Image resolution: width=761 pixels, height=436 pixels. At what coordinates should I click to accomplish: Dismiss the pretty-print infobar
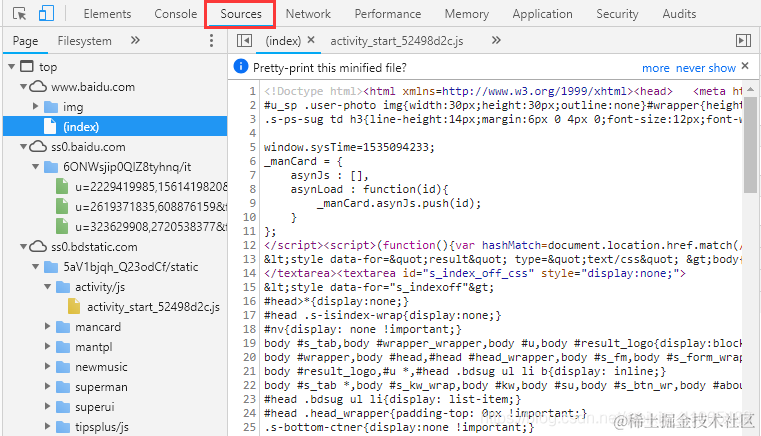(745, 67)
